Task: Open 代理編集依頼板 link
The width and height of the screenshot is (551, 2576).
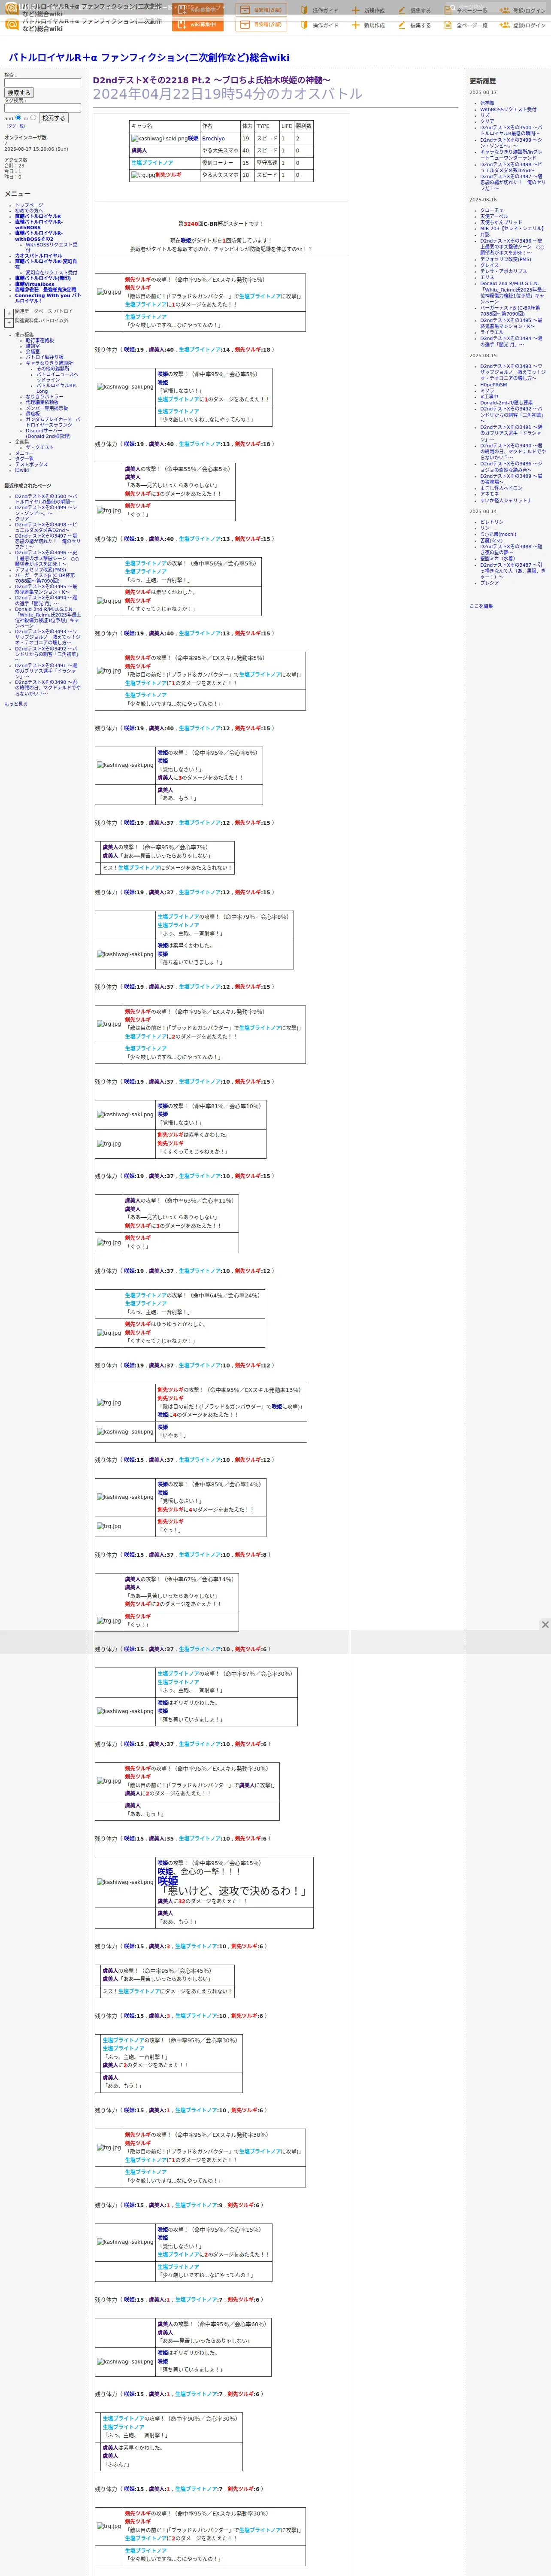Action: [42, 402]
